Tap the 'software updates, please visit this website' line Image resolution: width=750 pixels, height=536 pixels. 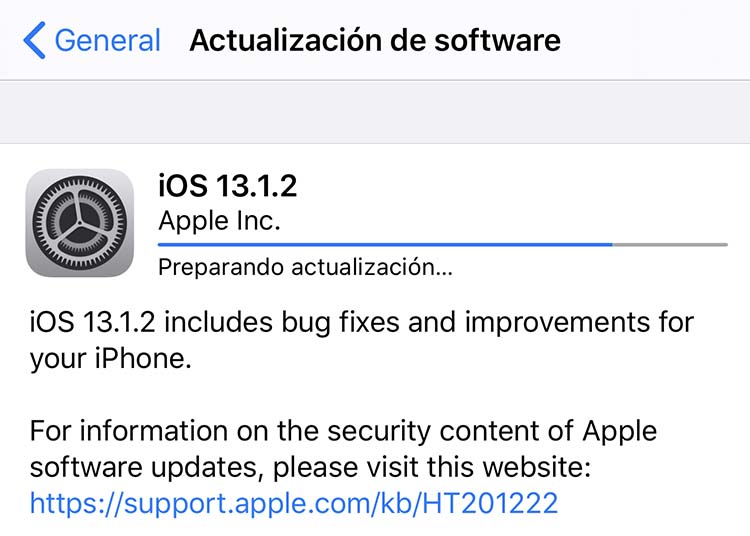pos(310,467)
